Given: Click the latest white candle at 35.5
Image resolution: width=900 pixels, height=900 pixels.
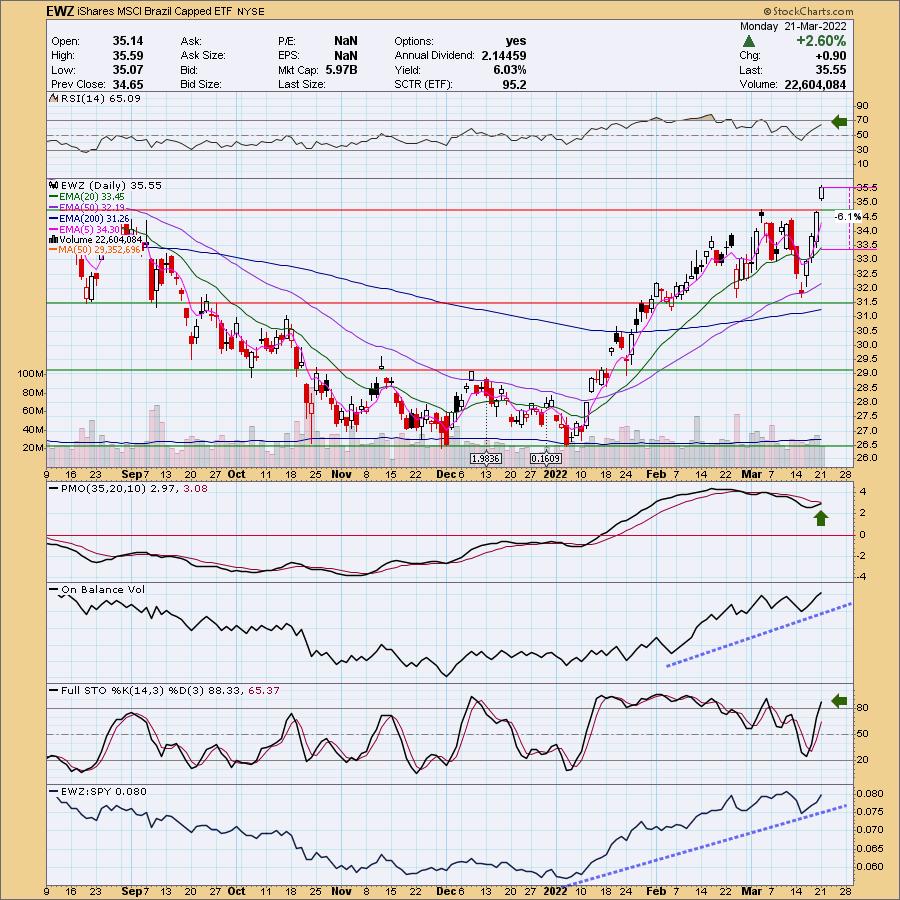Looking at the screenshot, I should [x=821, y=193].
